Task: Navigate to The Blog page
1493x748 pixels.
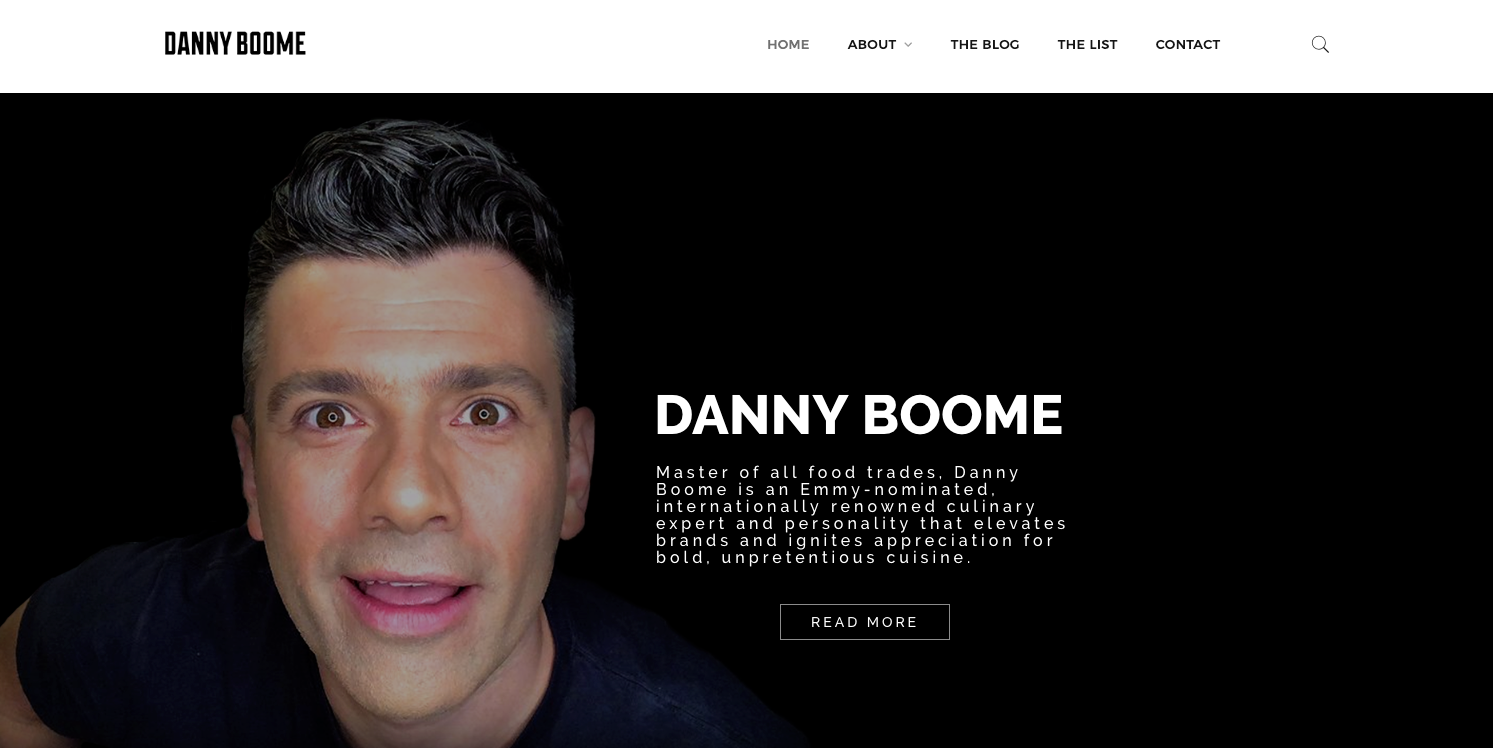Action: pyautogui.click(x=985, y=44)
